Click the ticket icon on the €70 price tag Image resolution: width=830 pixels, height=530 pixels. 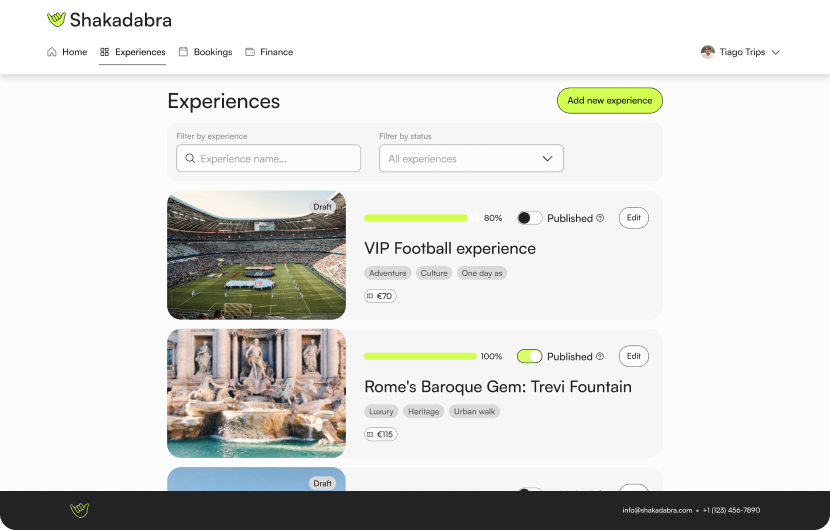pos(371,296)
